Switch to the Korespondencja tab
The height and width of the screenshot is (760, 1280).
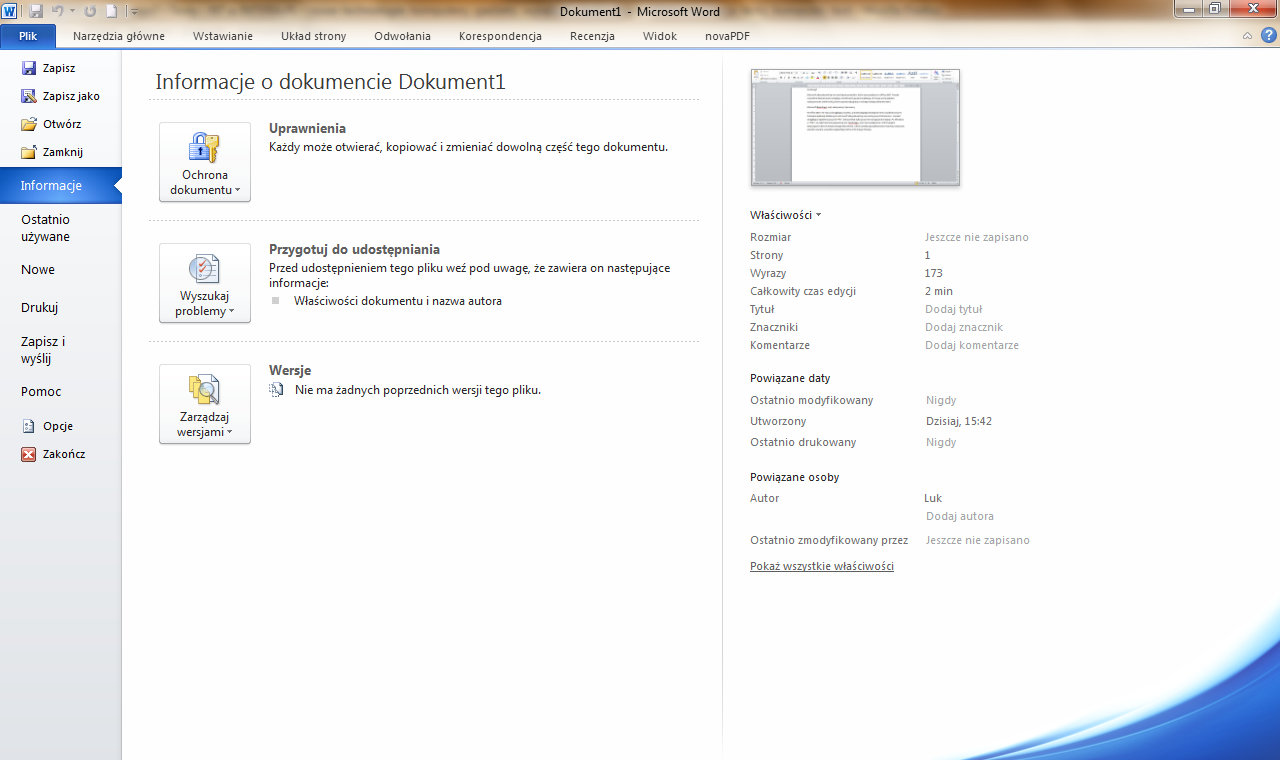pyautogui.click(x=500, y=36)
